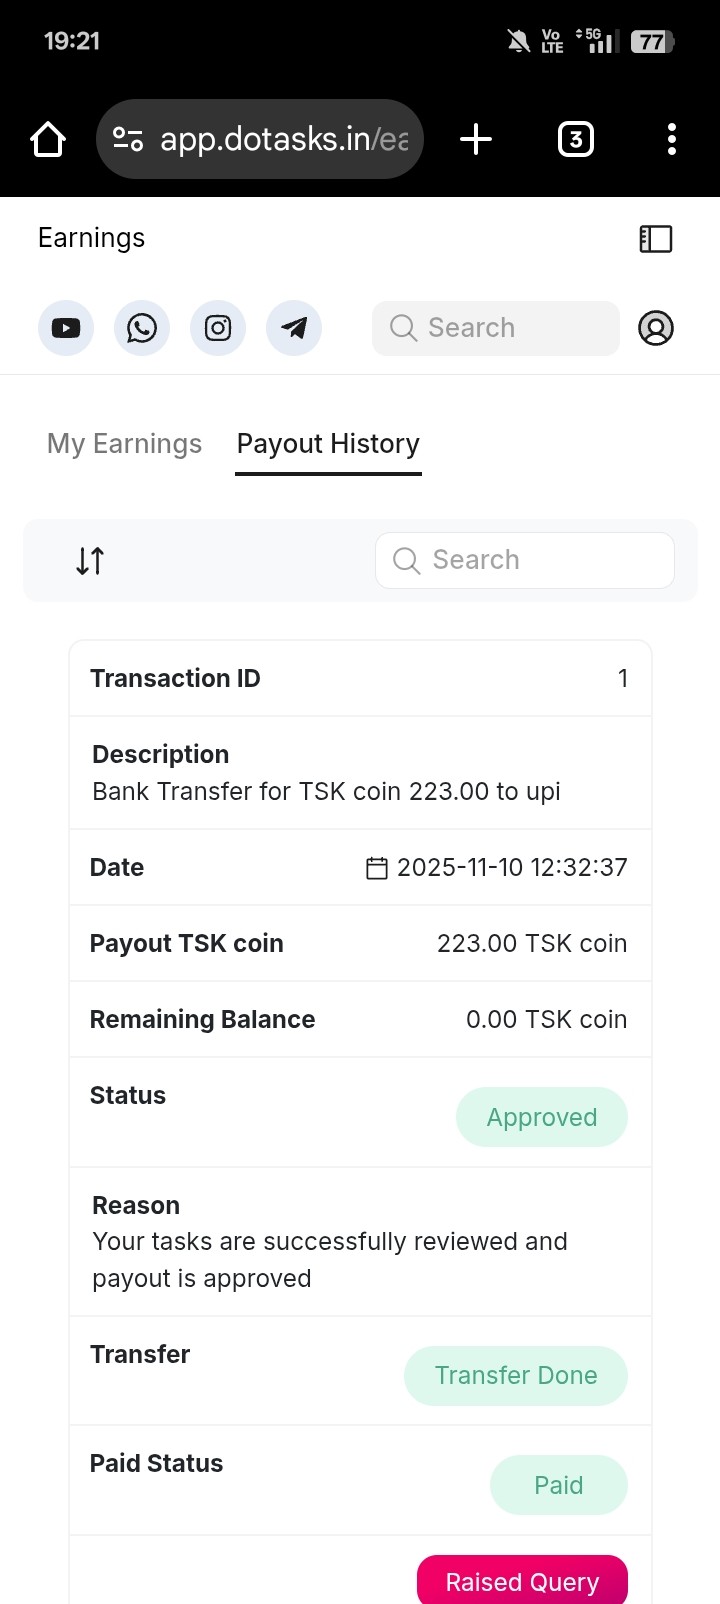
Task: Open the browser three-dot menu
Action: coord(672,139)
